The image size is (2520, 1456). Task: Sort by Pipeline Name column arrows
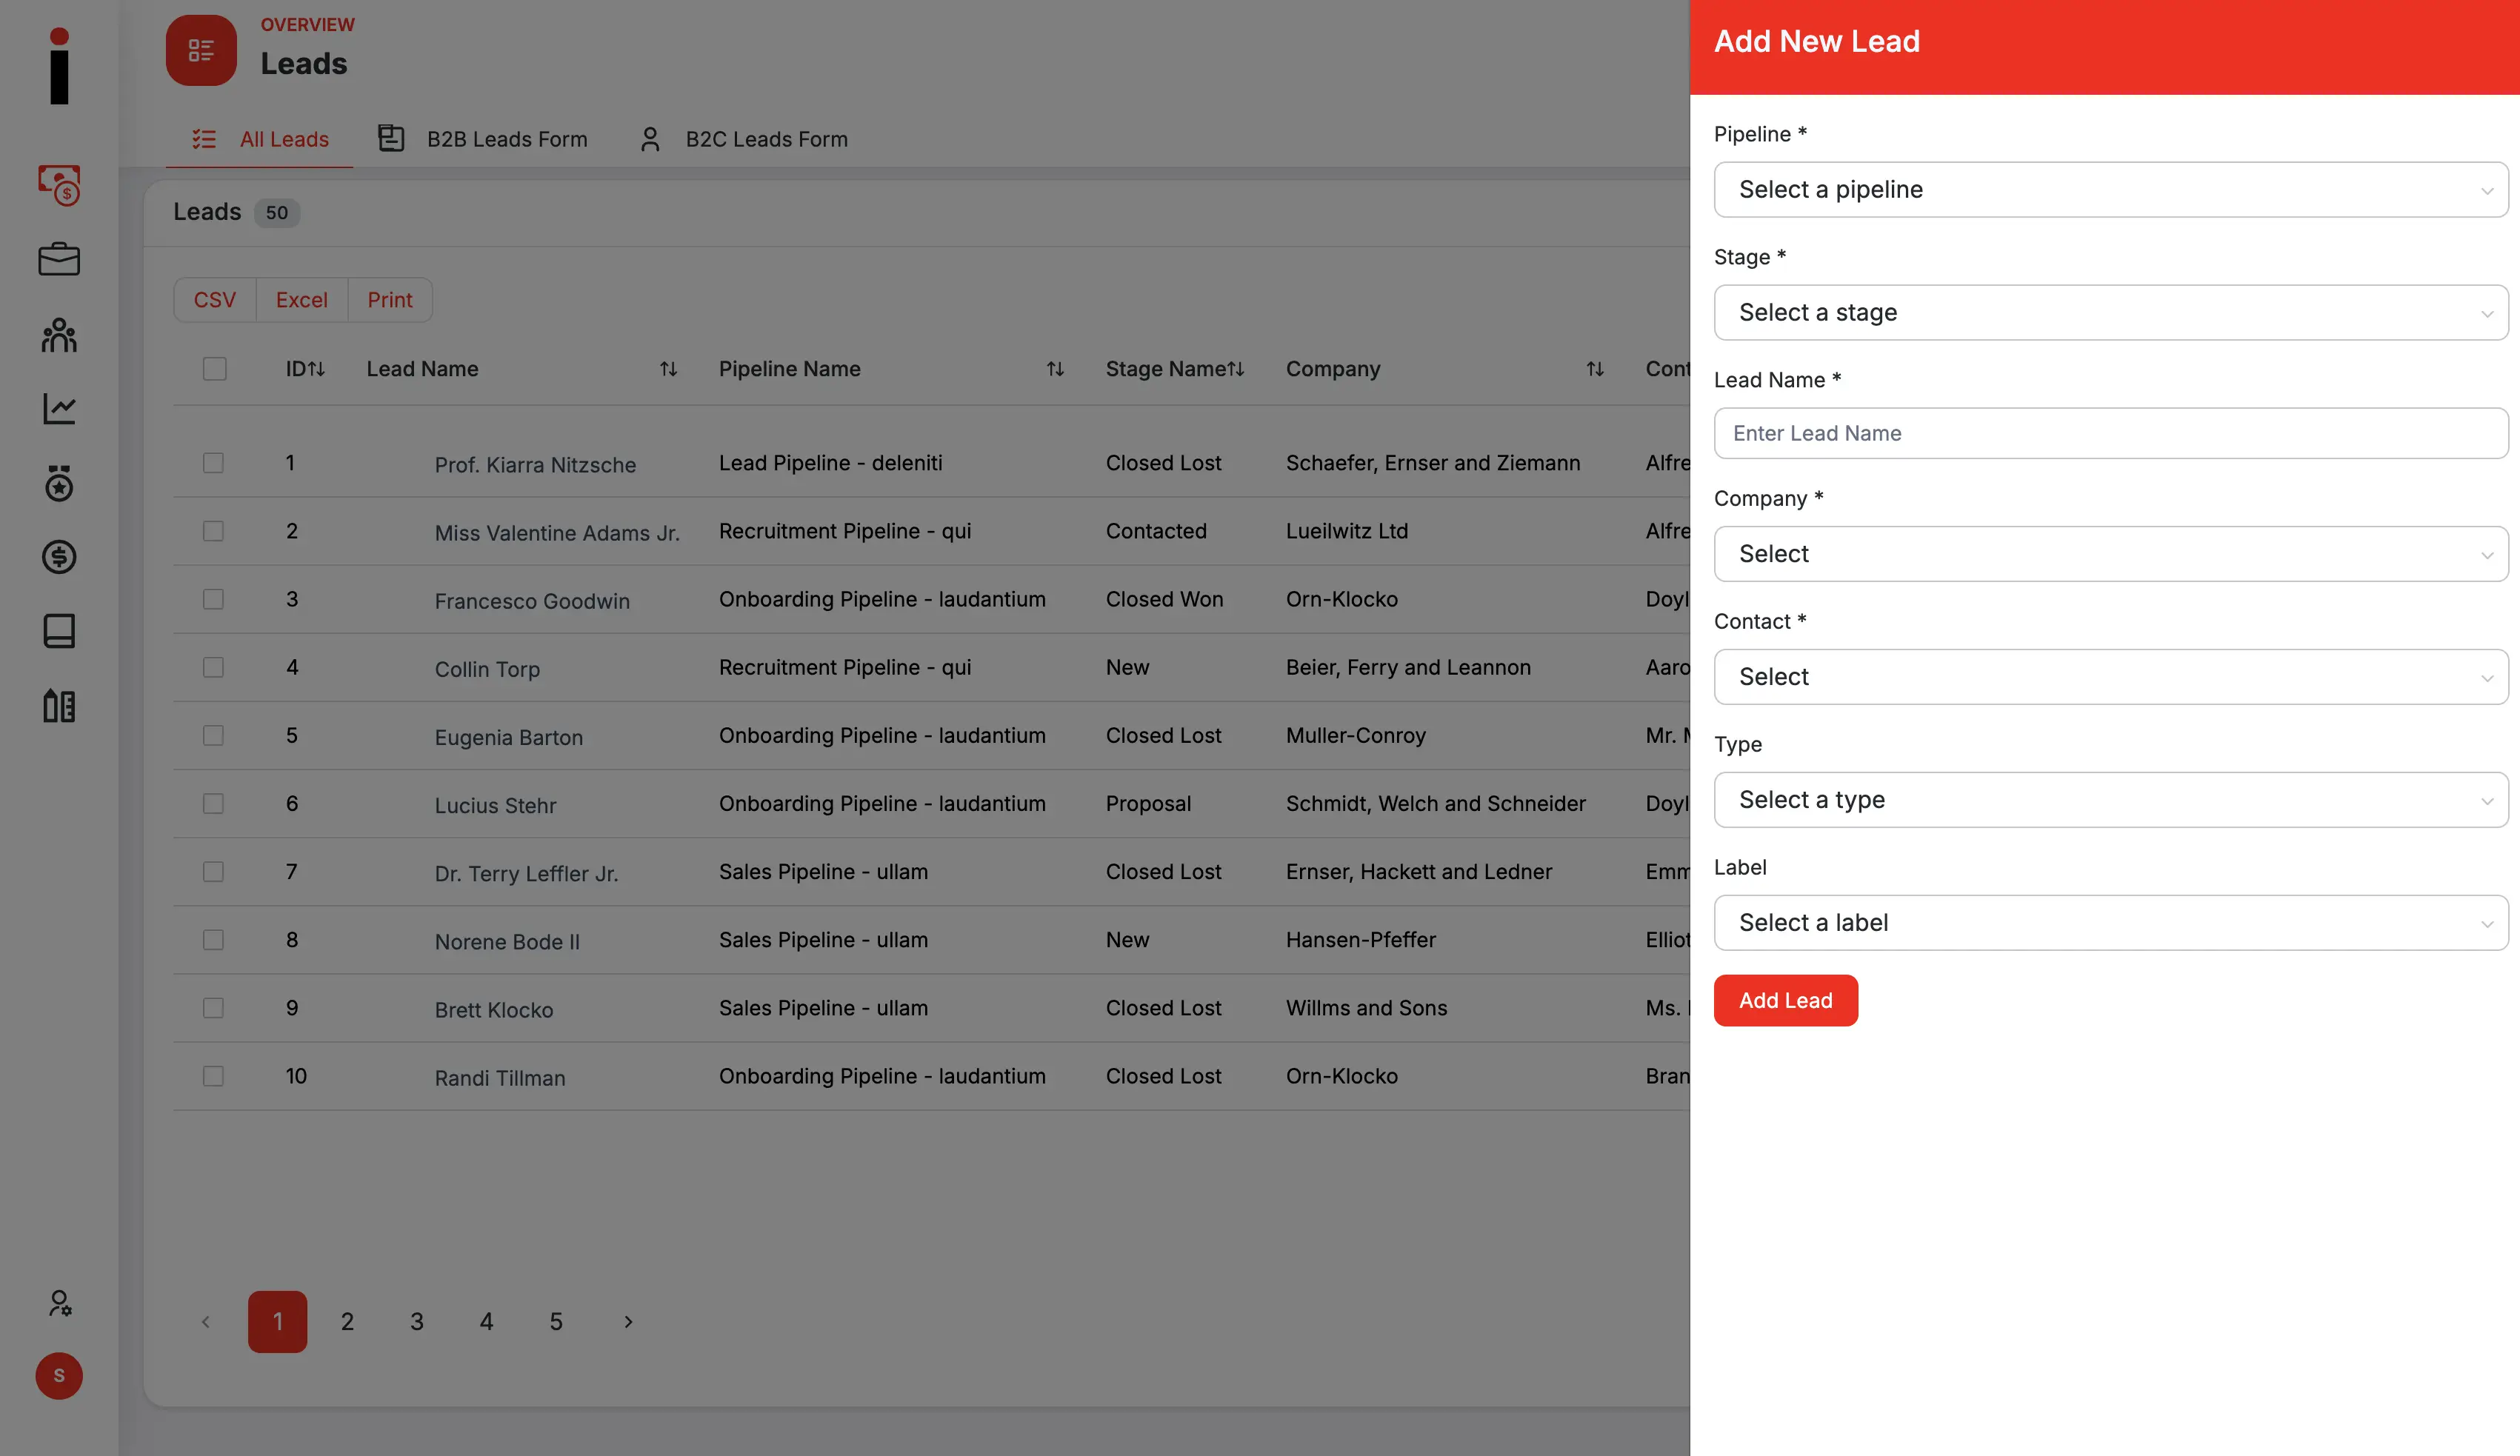pos(1055,369)
